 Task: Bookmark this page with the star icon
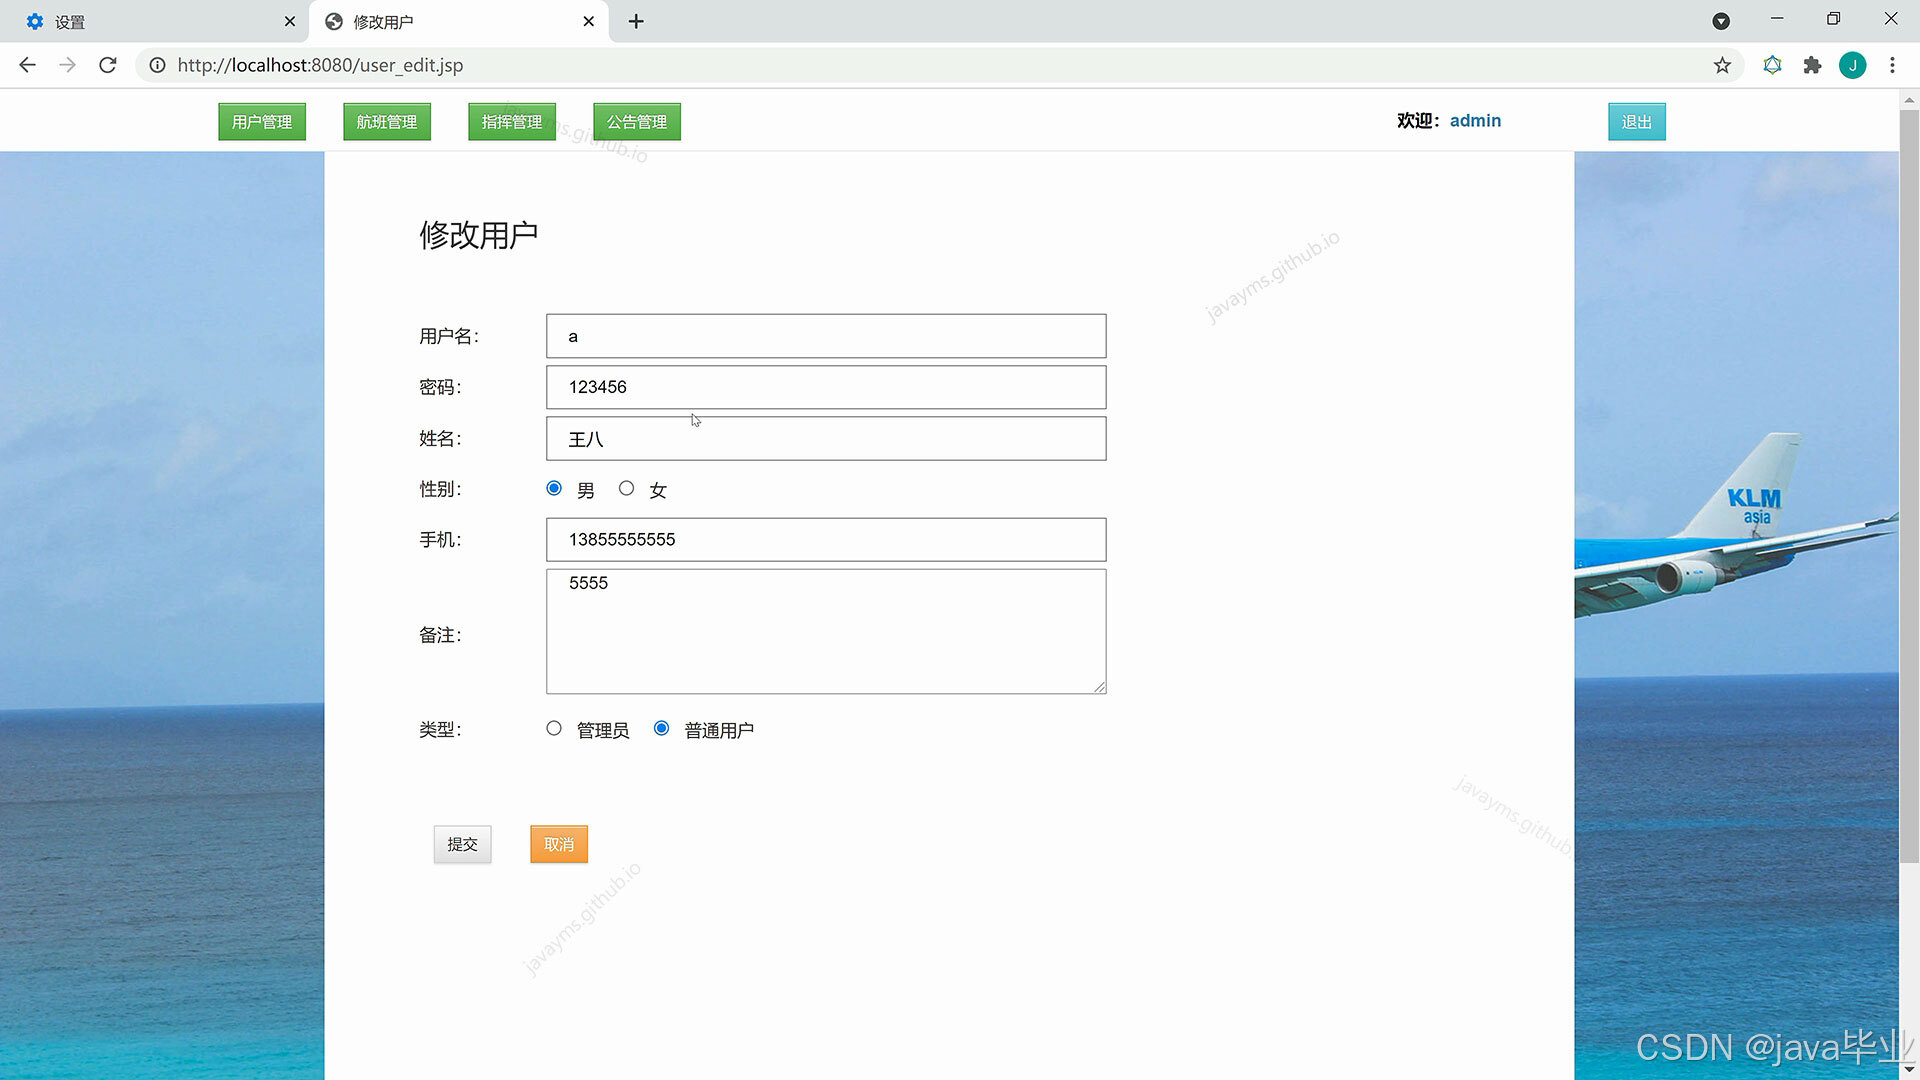pos(1722,65)
